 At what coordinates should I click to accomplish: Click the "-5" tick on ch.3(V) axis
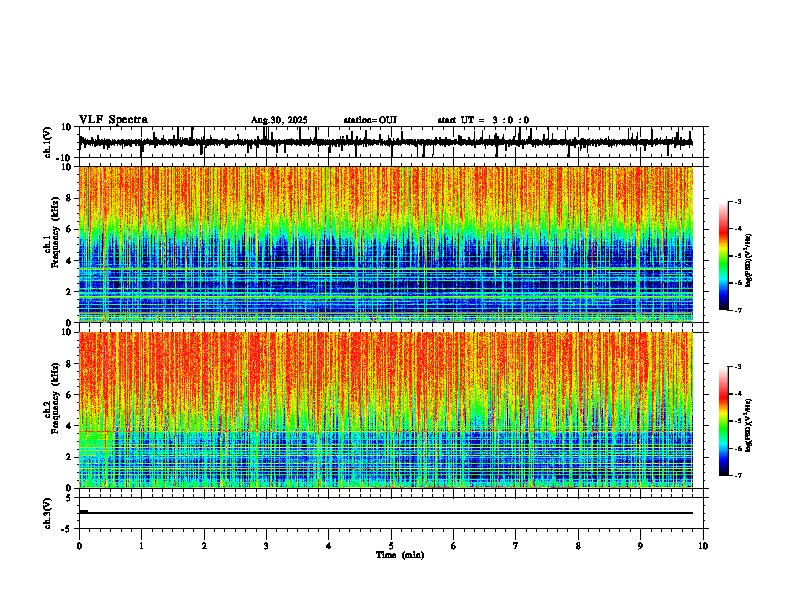[67, 529]
